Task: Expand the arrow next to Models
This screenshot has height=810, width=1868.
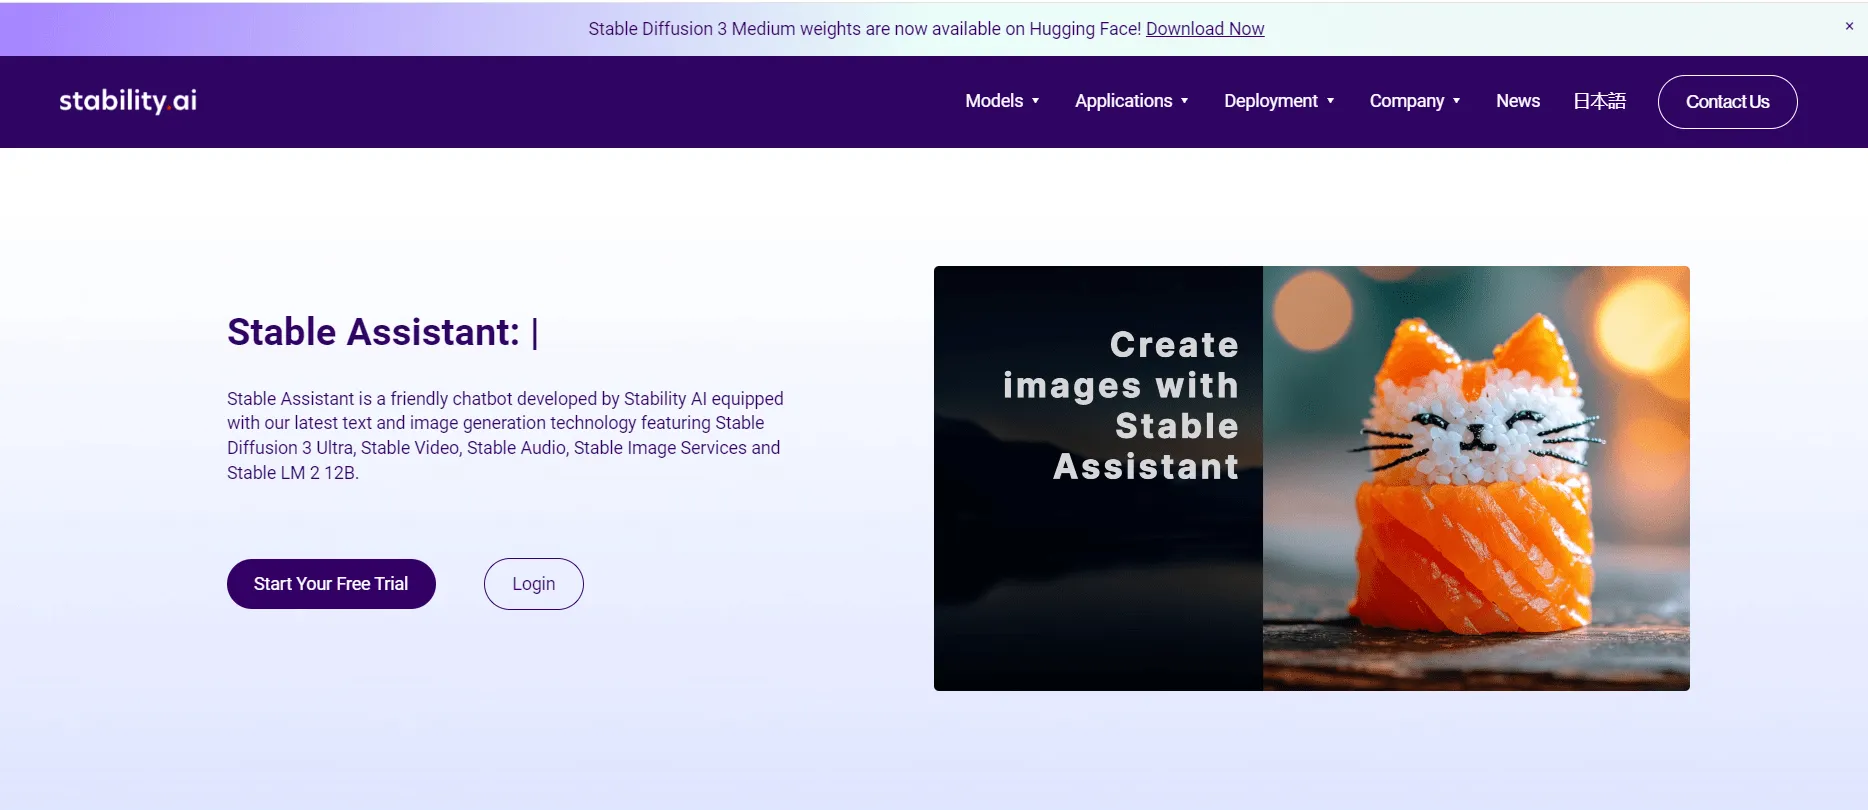Action: (x=1036, y=101)
